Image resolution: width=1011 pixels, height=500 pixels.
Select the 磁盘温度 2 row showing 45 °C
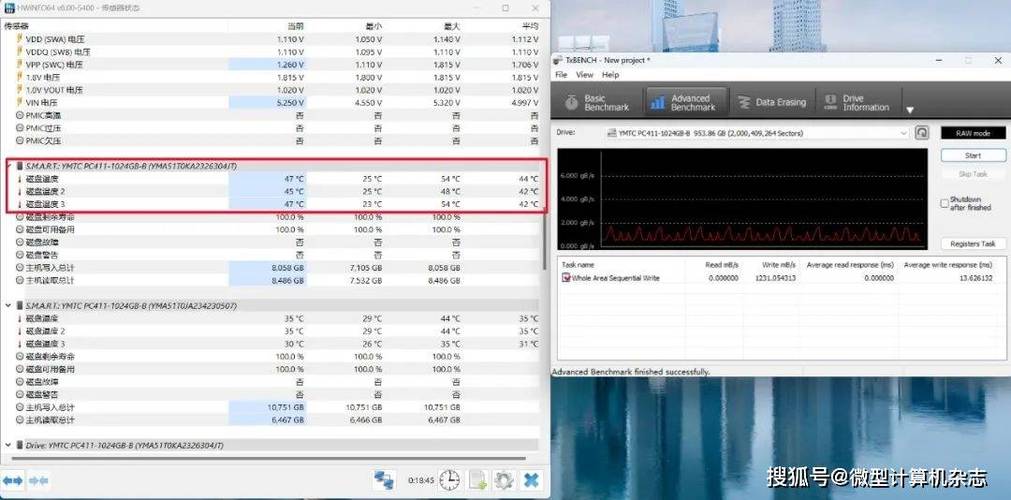click(x=271, y=192)
